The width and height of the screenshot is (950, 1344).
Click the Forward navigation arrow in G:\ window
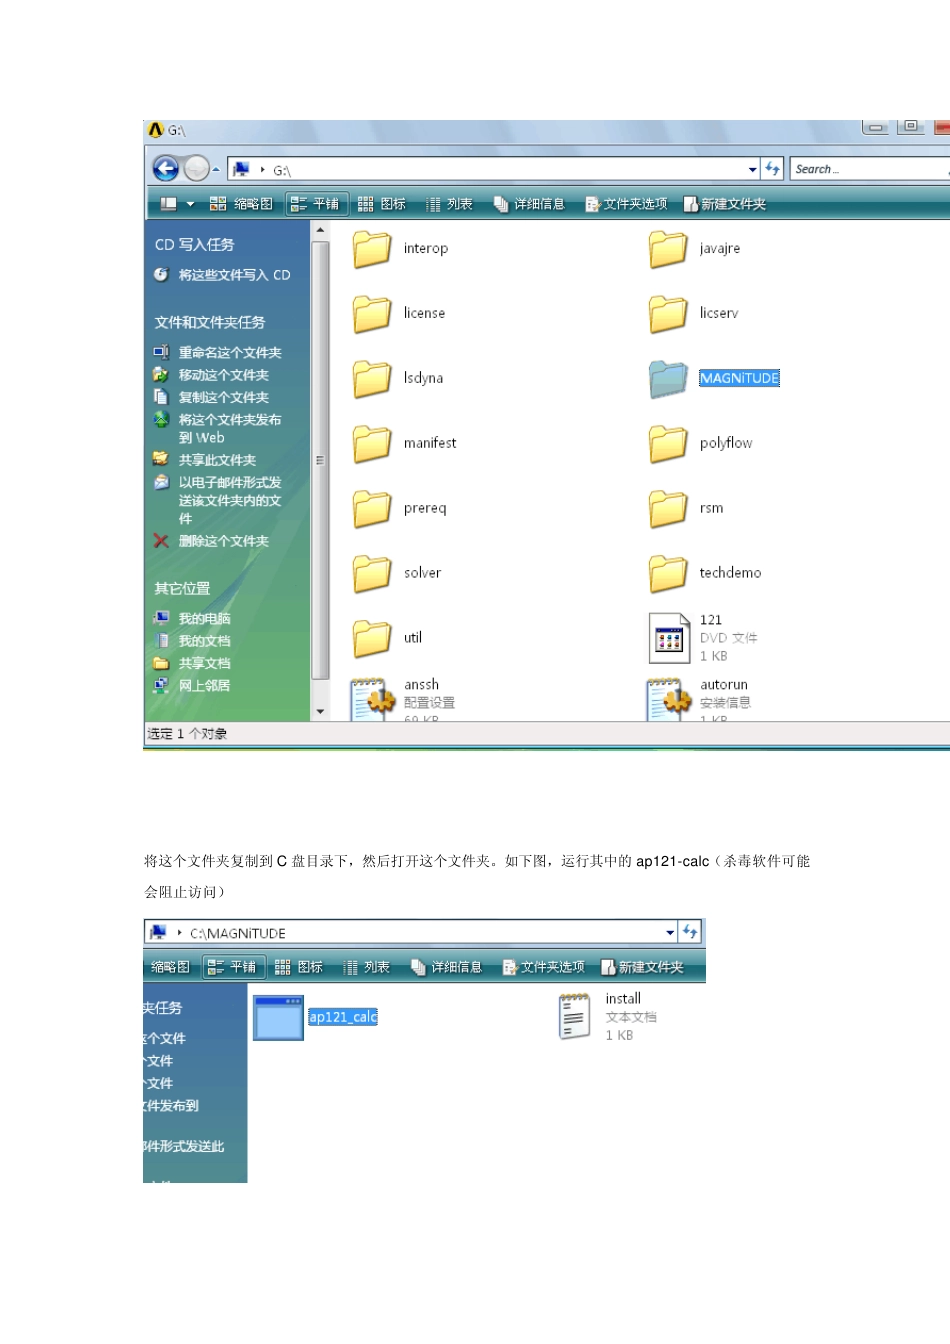tap(197, 169)
